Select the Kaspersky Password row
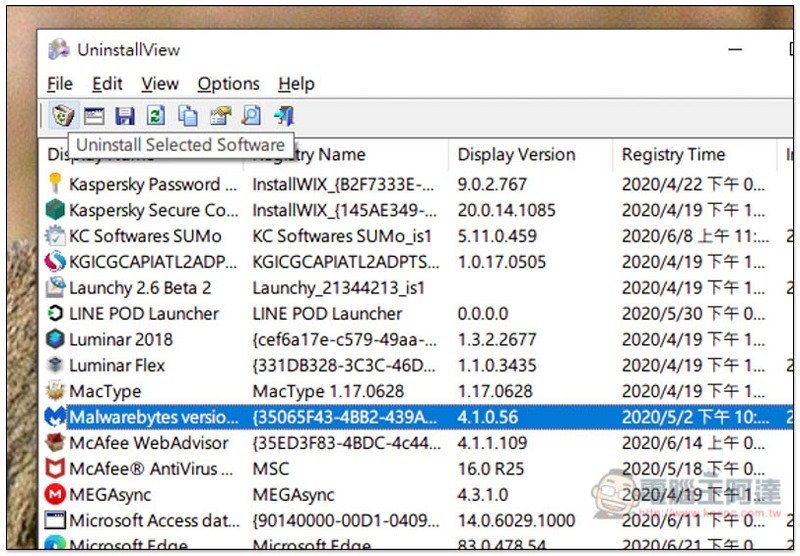 point(144,185)
